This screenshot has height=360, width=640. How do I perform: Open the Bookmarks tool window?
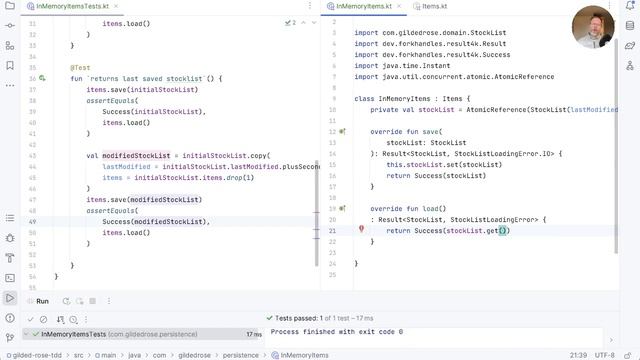pos(10,65)
